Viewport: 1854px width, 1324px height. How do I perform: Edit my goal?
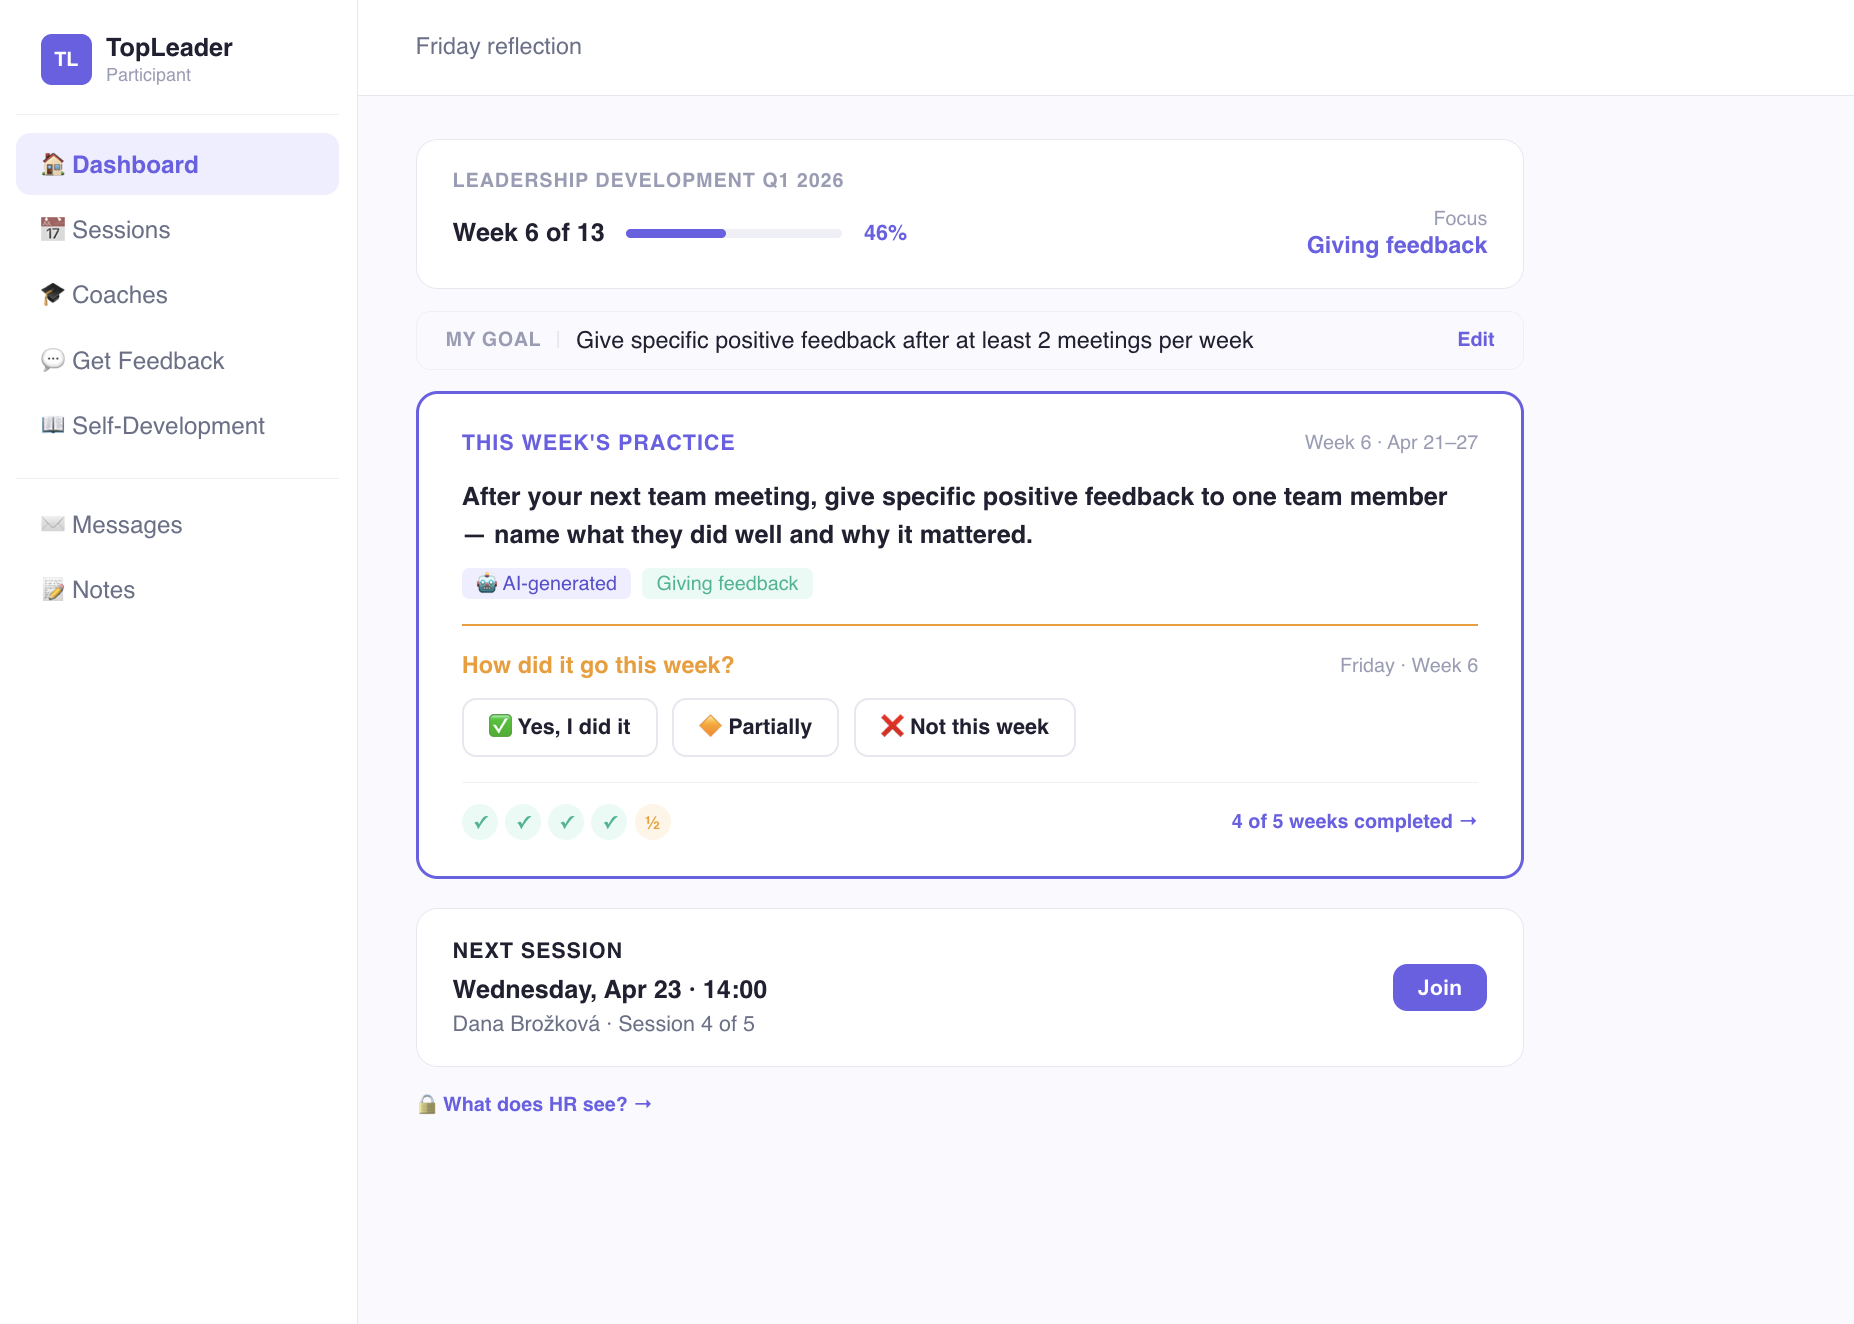tap(1475, 339)
